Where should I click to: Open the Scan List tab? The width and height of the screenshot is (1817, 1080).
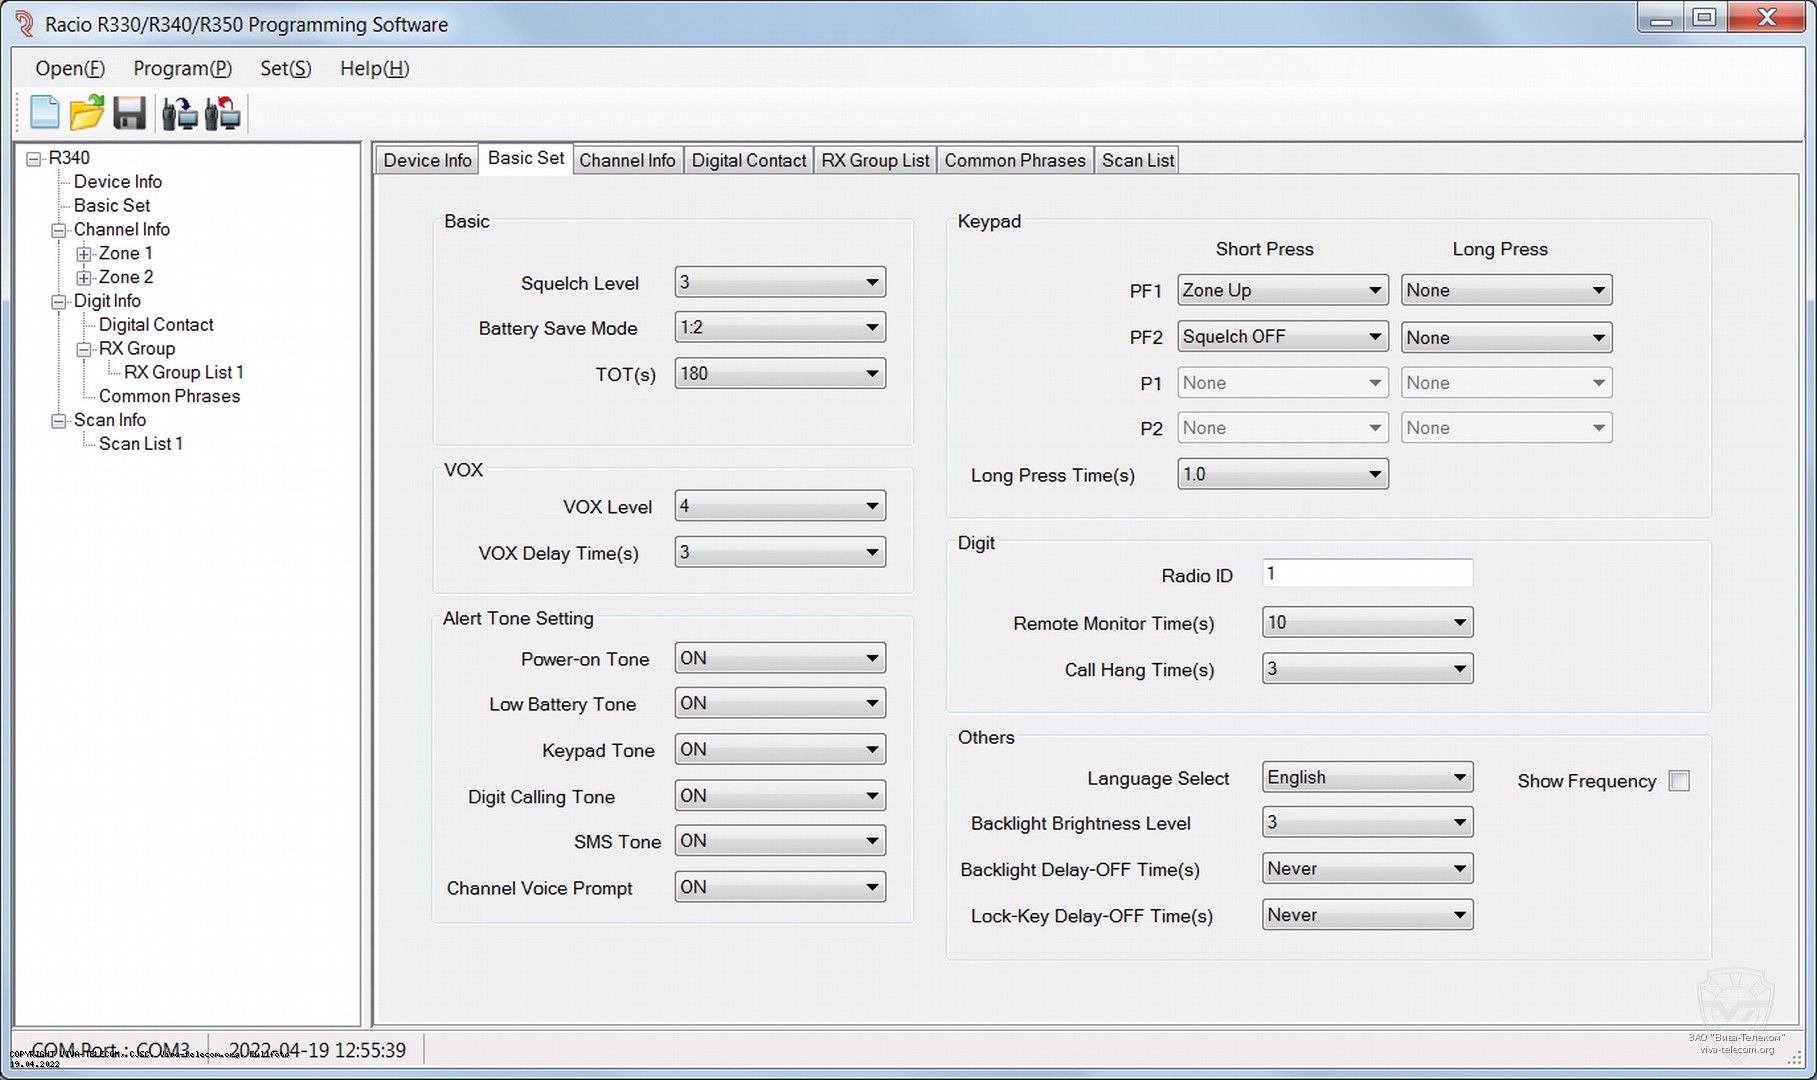click(x=1137, y=160)
